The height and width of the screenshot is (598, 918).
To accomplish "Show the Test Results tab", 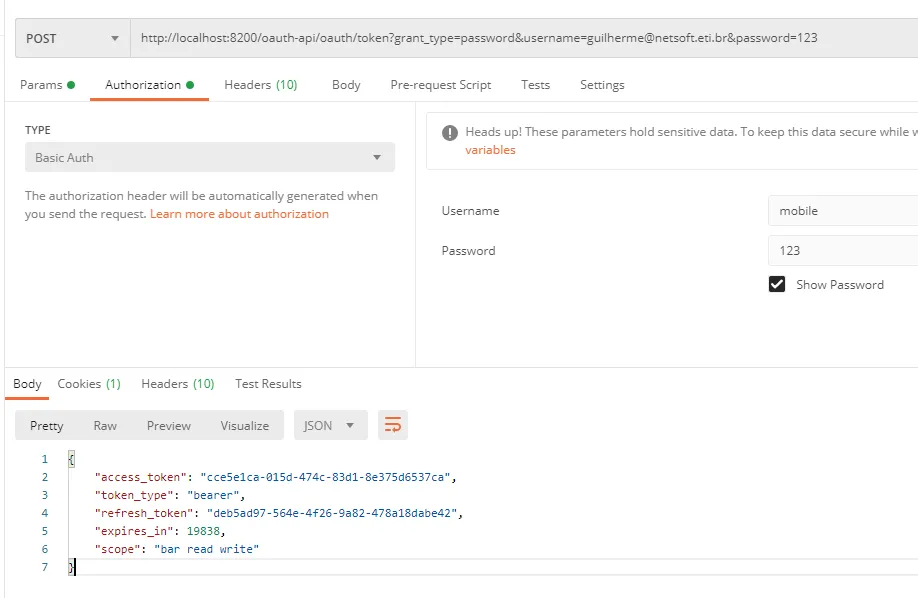I will coord(268,384).
